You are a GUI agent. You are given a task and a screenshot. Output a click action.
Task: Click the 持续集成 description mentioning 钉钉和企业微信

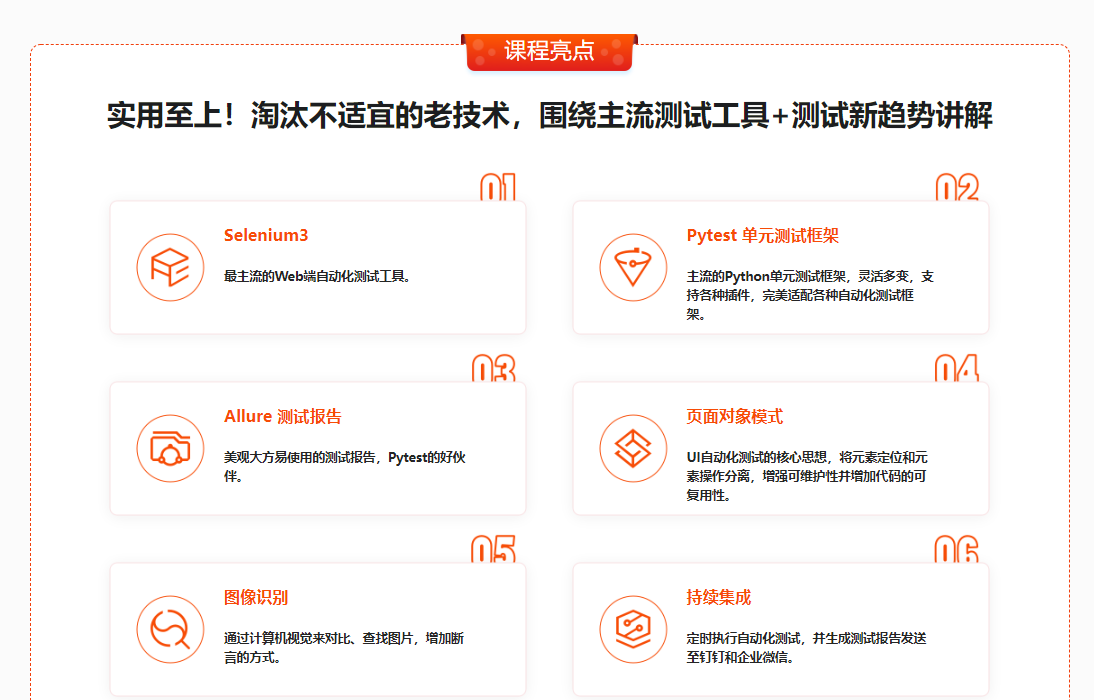point(806,647)
